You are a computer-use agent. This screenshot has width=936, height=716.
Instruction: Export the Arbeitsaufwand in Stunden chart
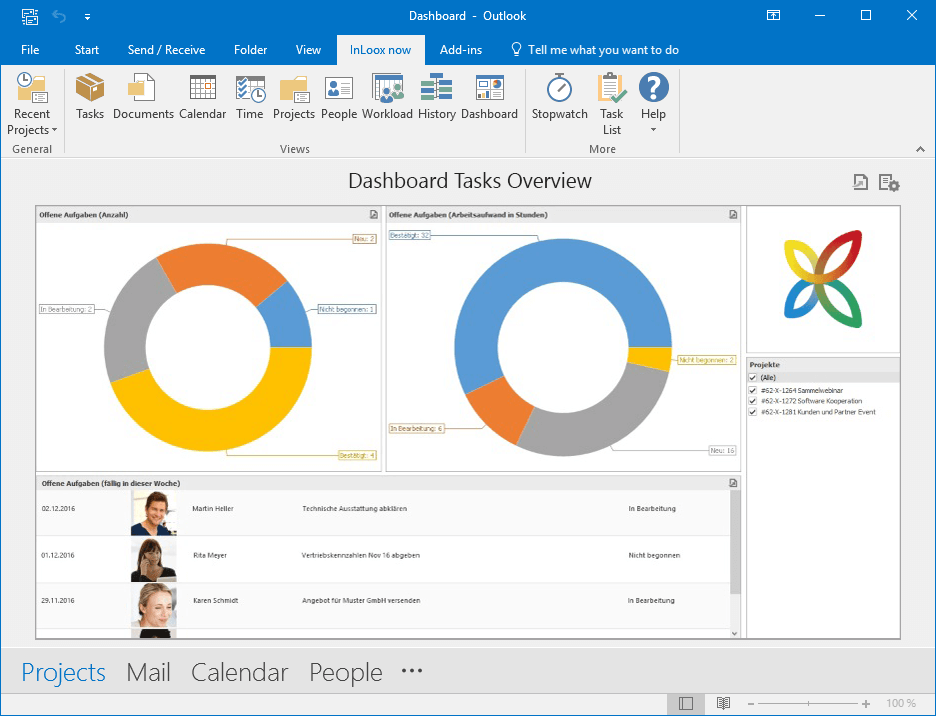[733, 214]
